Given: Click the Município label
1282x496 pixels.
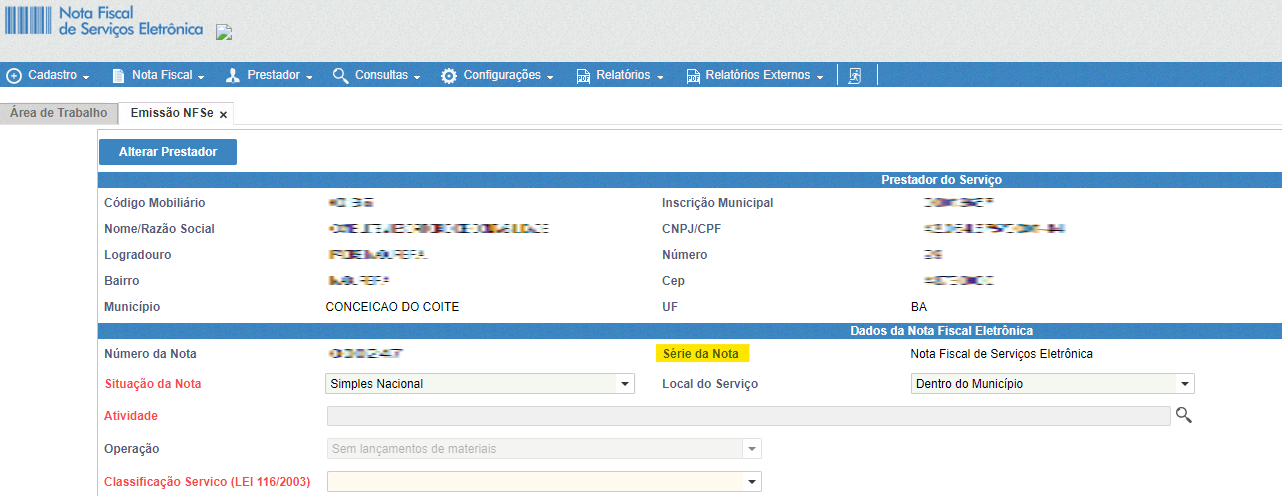Looking at the screenshot, I should tap(132, 307).
